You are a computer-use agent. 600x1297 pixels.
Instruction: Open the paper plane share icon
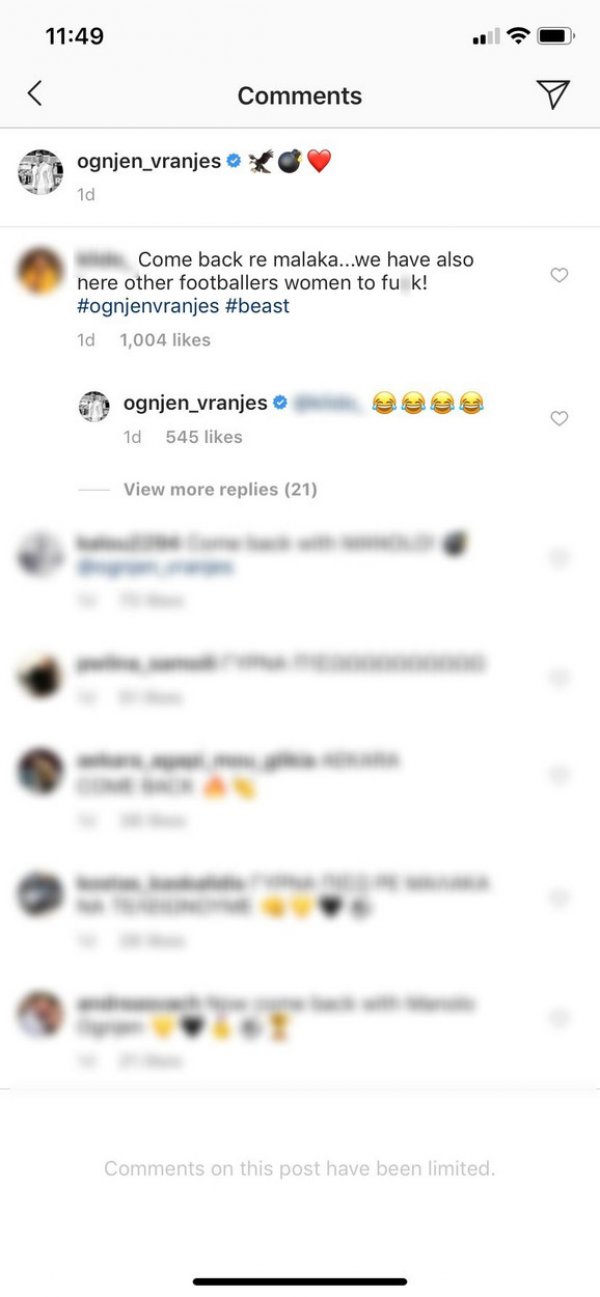point(553,94)
